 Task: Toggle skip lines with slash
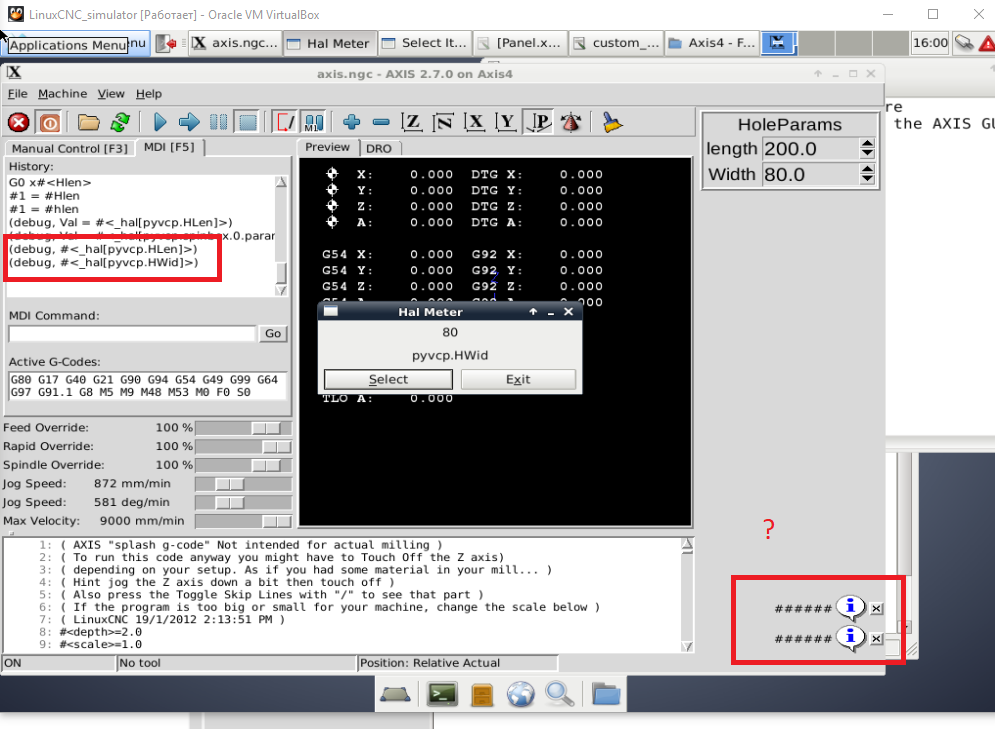284,122
